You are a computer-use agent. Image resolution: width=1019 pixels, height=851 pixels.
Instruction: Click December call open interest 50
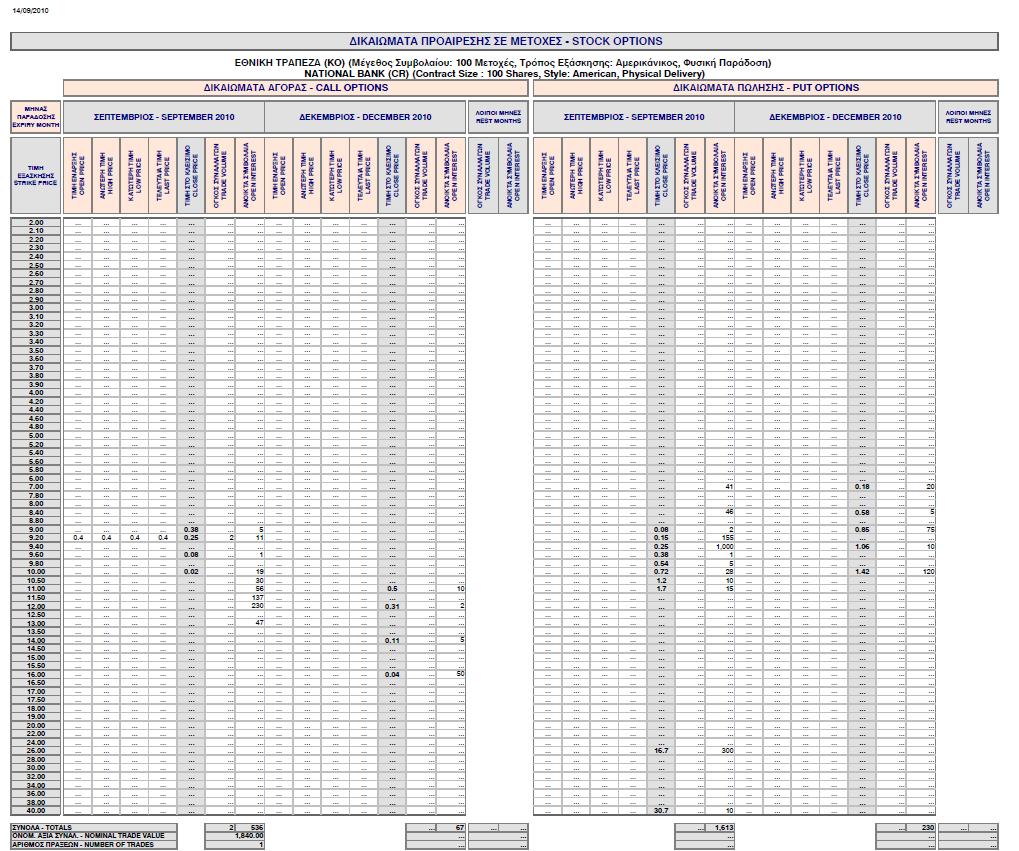pyautogui.click(x=461, y=674)
